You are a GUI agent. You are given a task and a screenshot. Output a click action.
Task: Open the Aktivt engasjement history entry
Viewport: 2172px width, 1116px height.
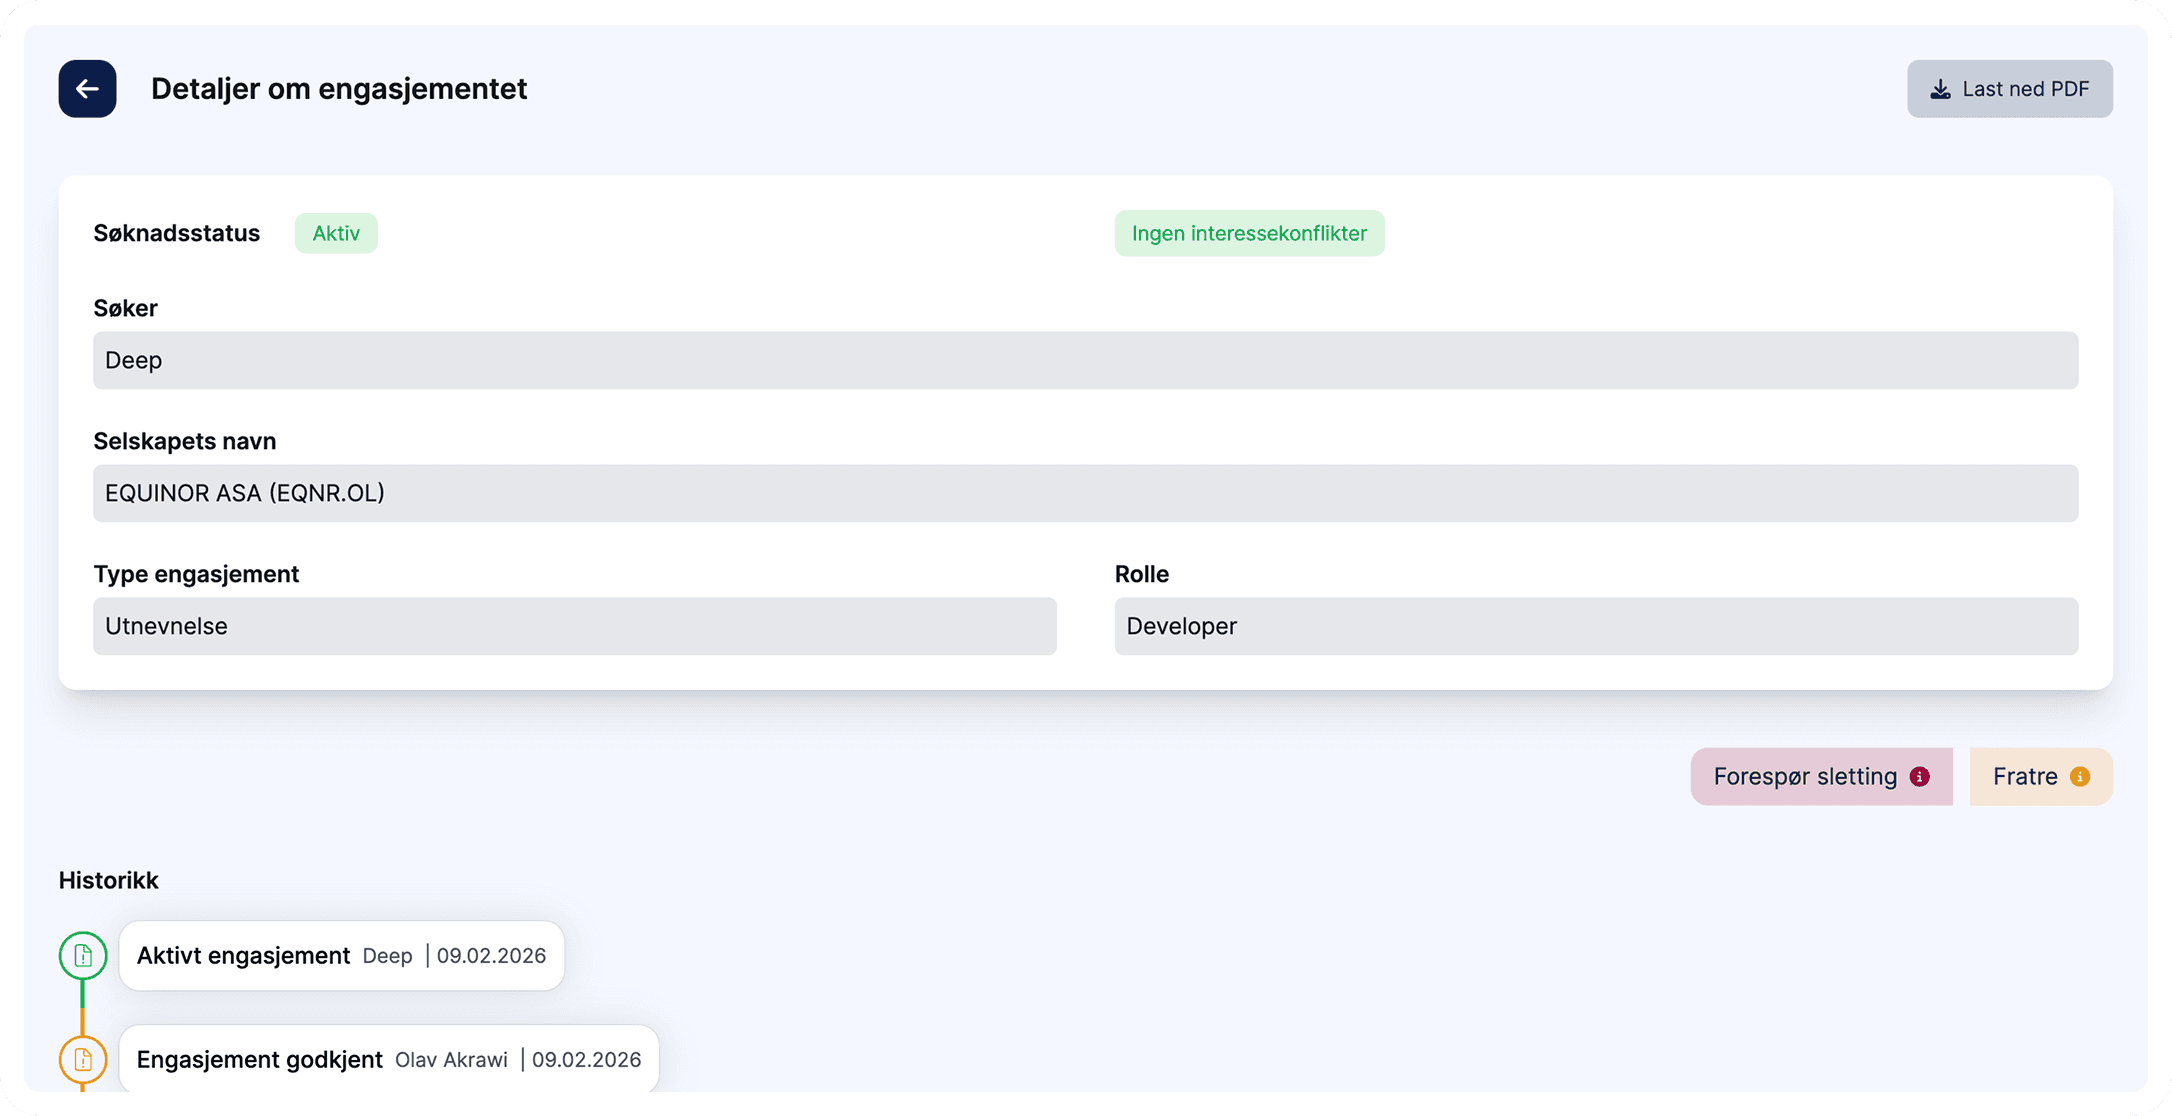[341, 956]
